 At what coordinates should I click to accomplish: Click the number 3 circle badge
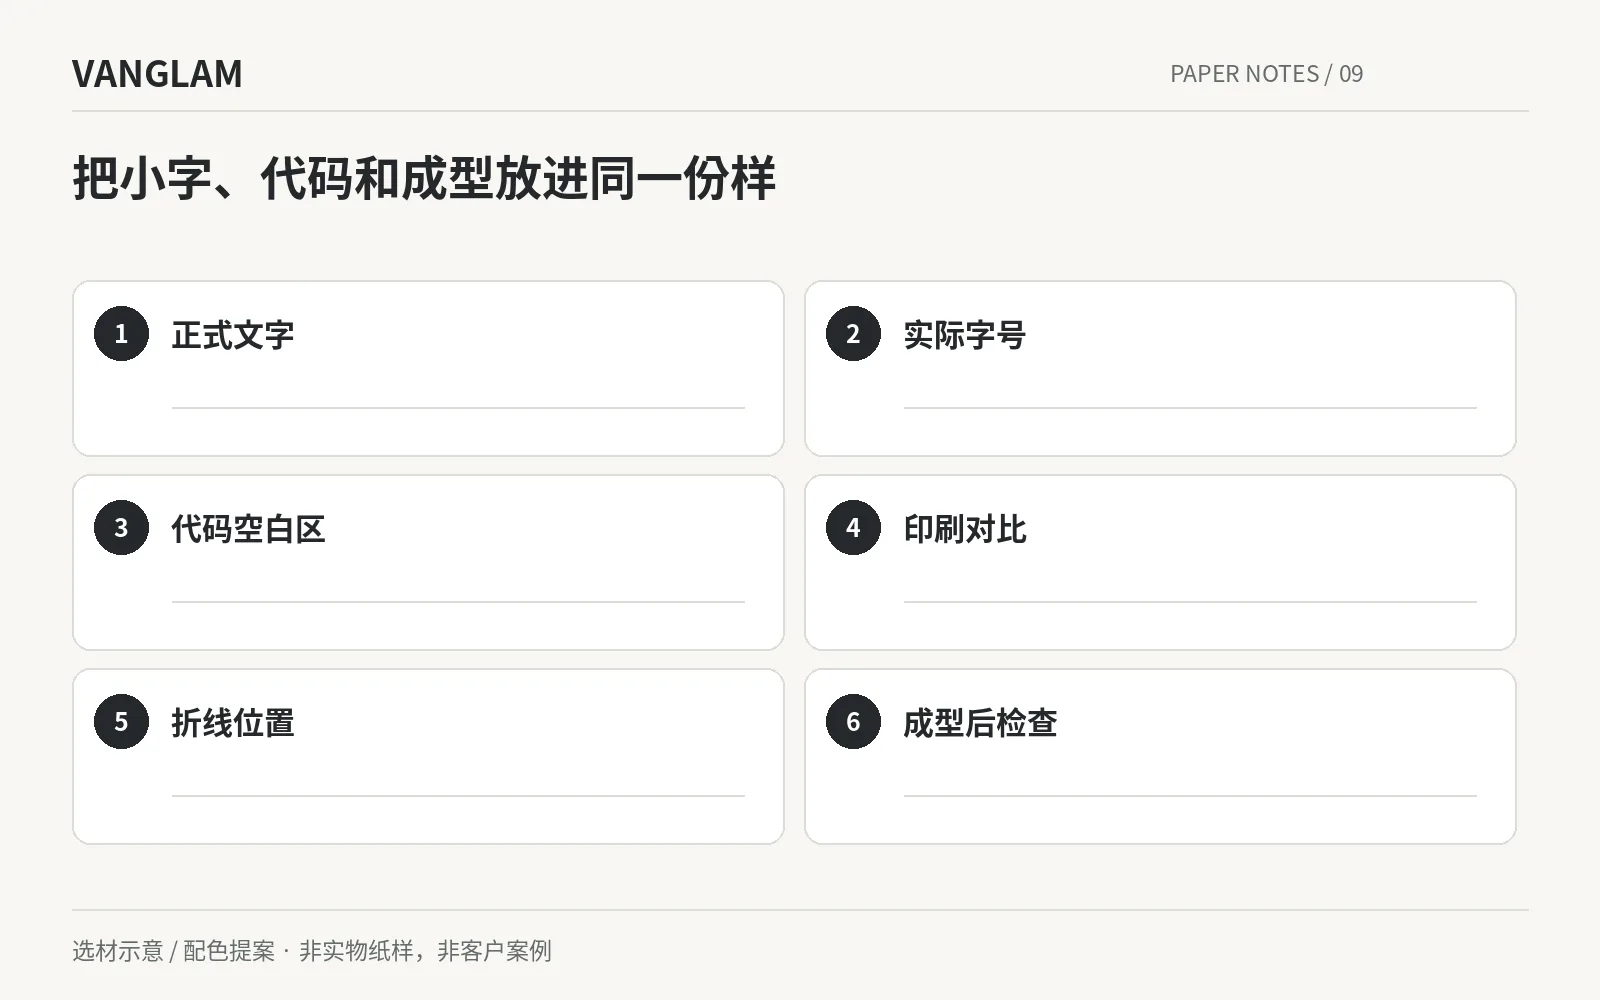click(121, 528)
